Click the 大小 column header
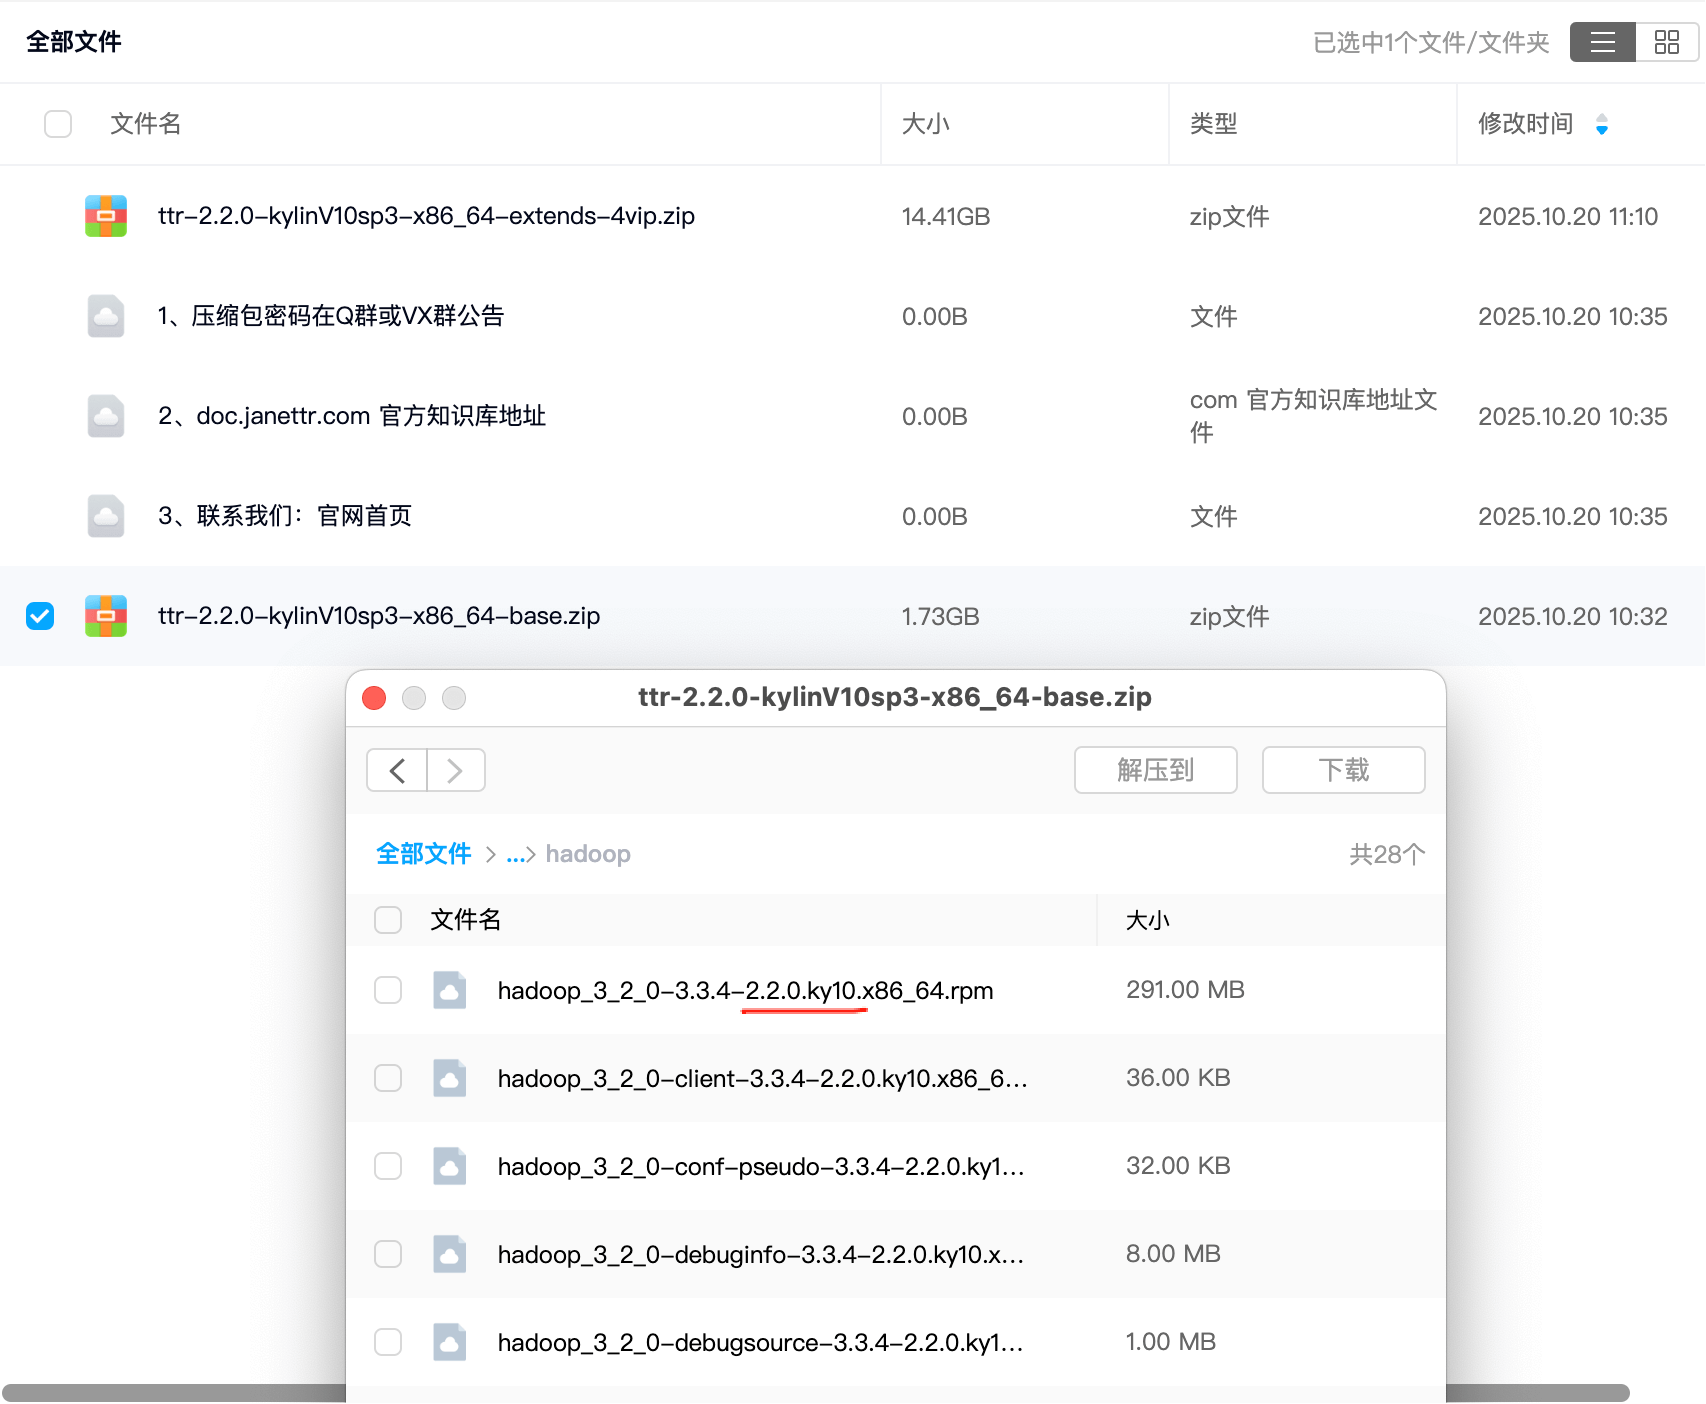Viewport: 1706px width, 1404px height. pyautogui.click(x=925, y=124)
